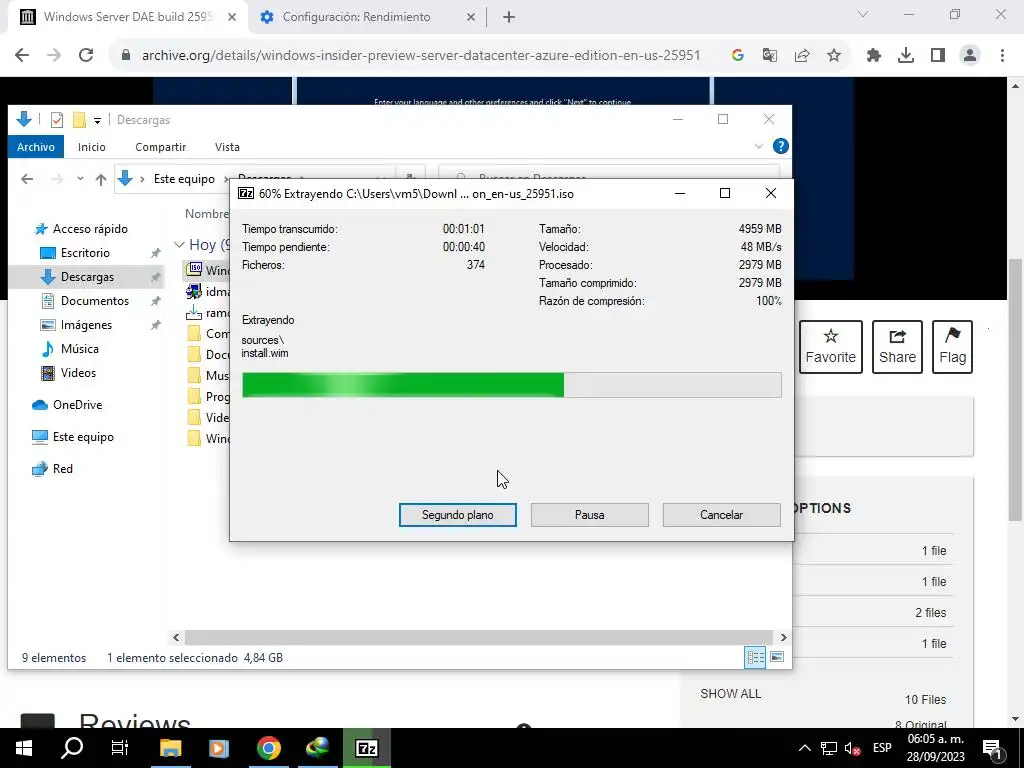Open the Archivo tab in Explorer
This screenshot has height=768, width=1024.
36,147
